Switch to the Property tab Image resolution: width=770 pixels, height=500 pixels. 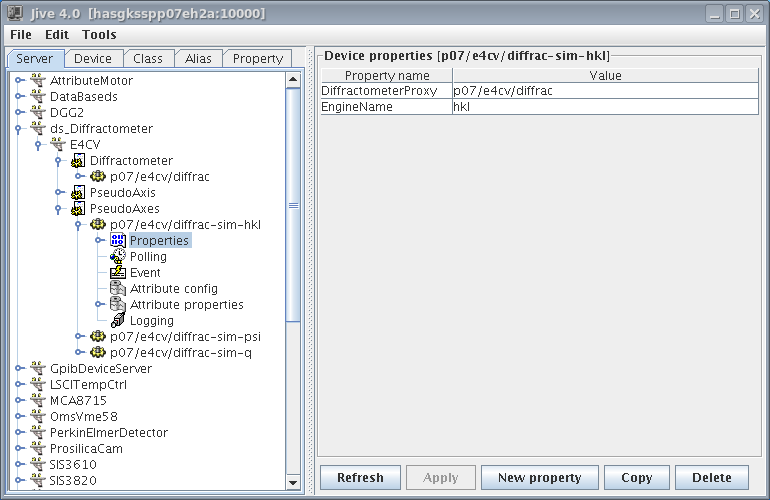pyautogui.click(x=258, y=58)
